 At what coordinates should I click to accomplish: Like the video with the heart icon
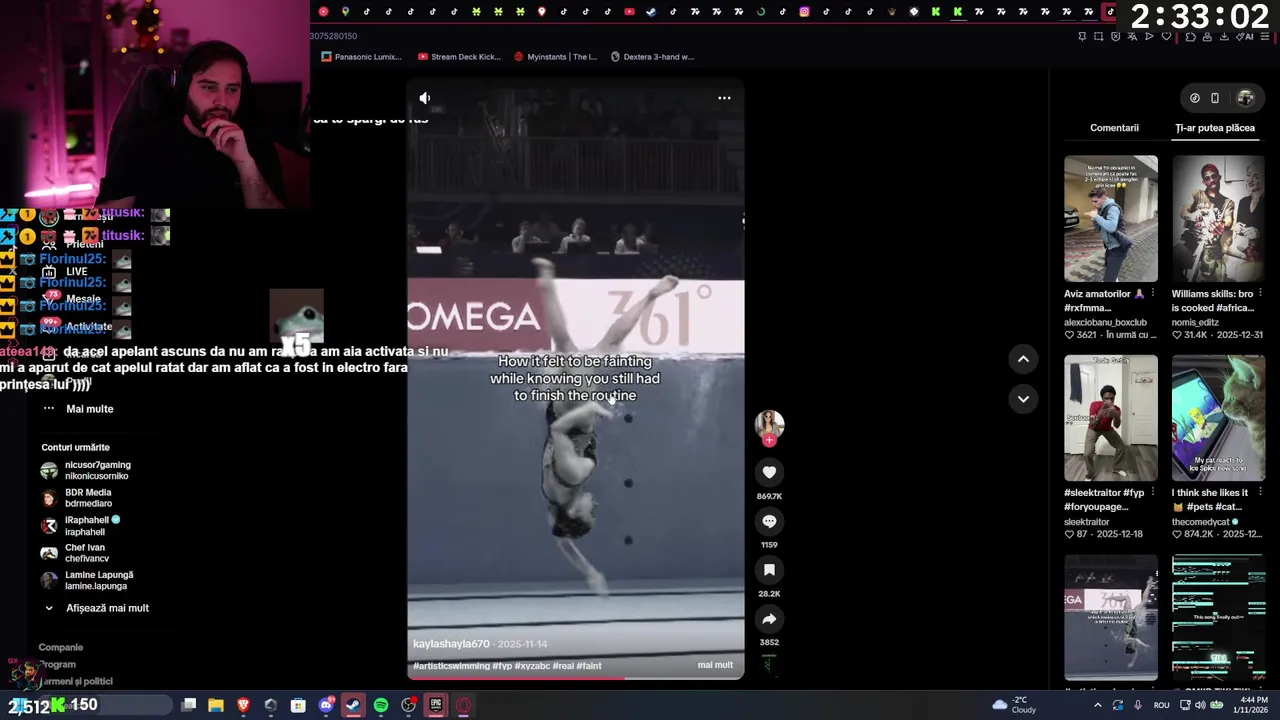[769, 472]
